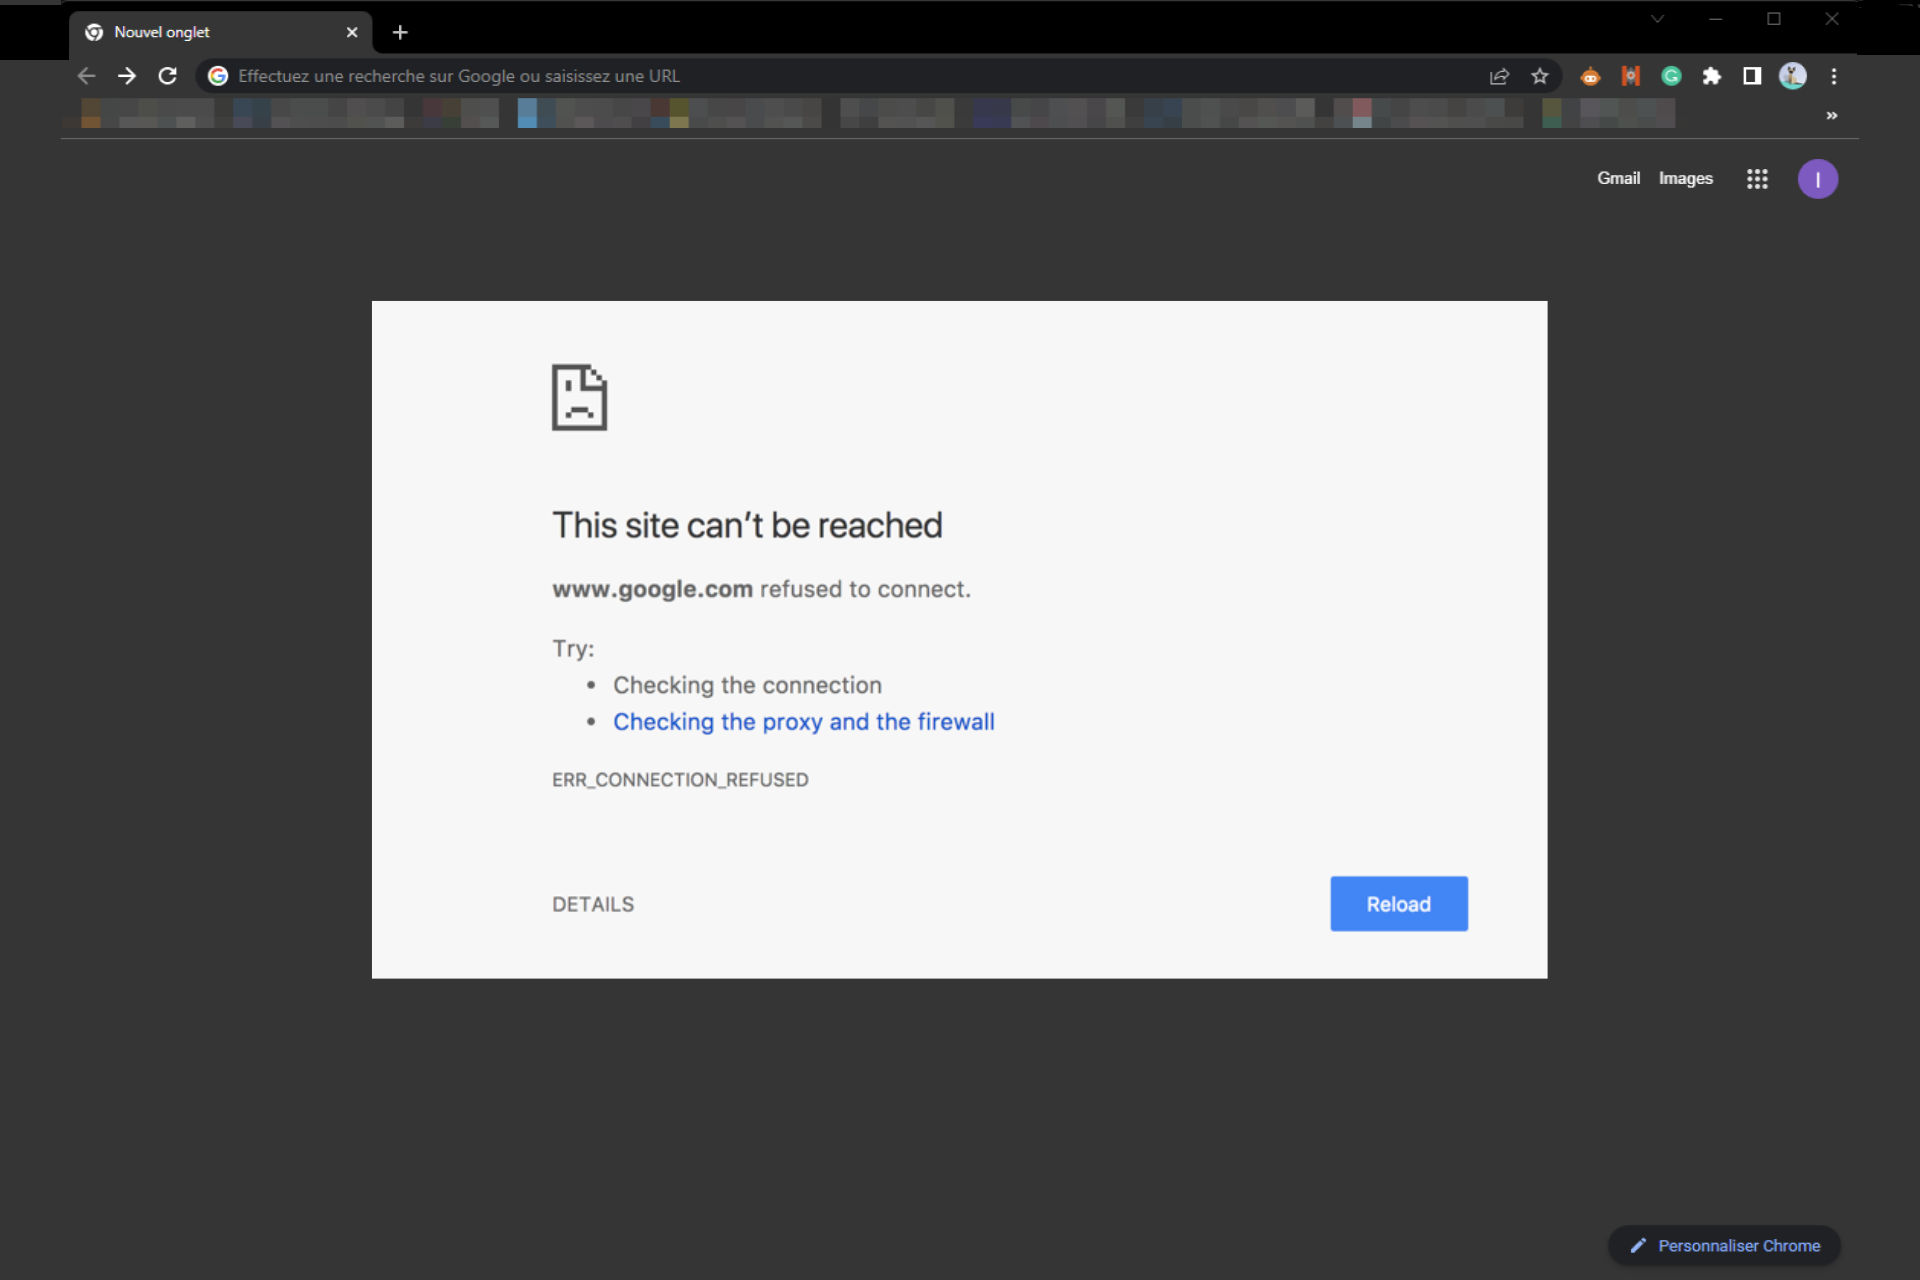Click the DETAILS button
This screenshot has height=1280, width=1920.
click(593, 904)
